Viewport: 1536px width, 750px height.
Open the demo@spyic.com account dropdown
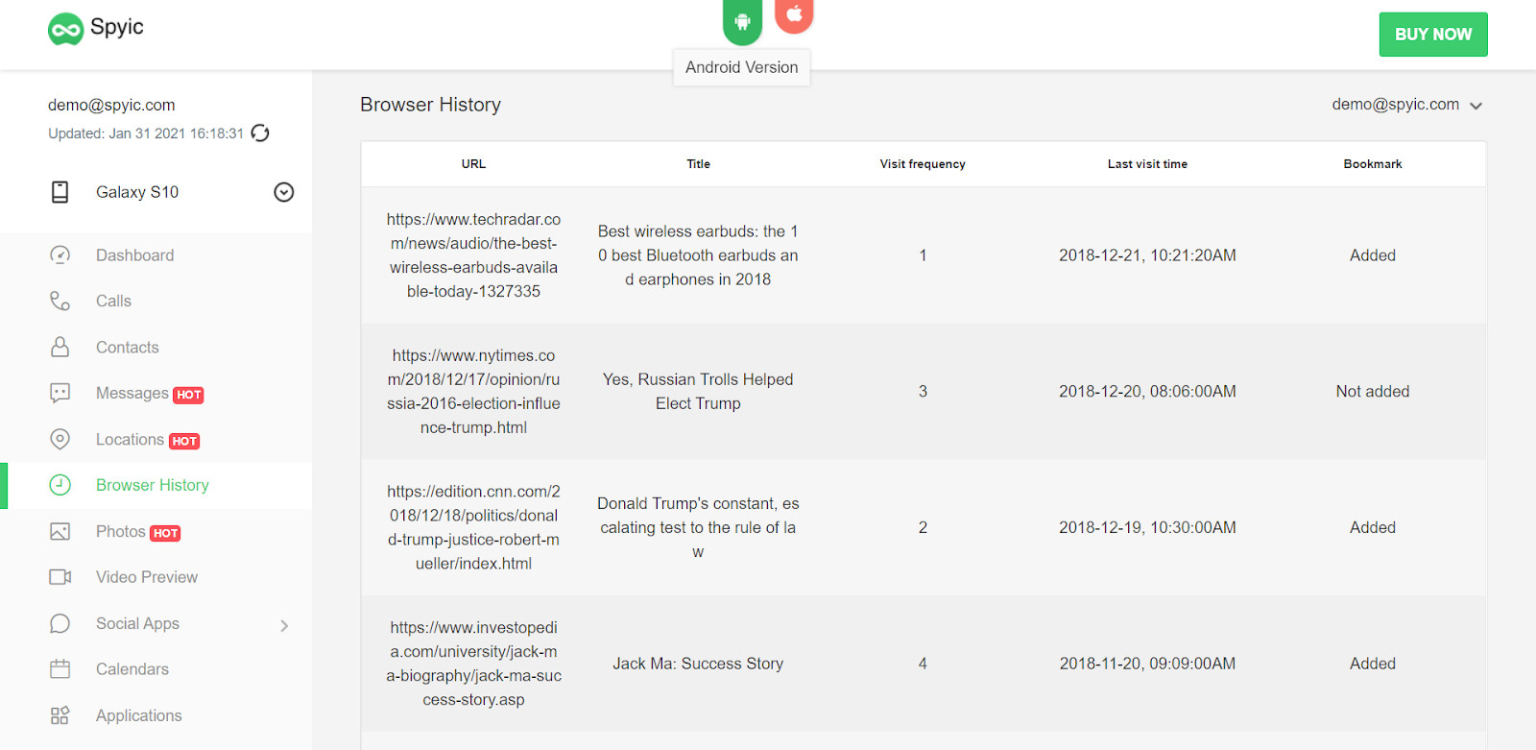click(1406, 105)
